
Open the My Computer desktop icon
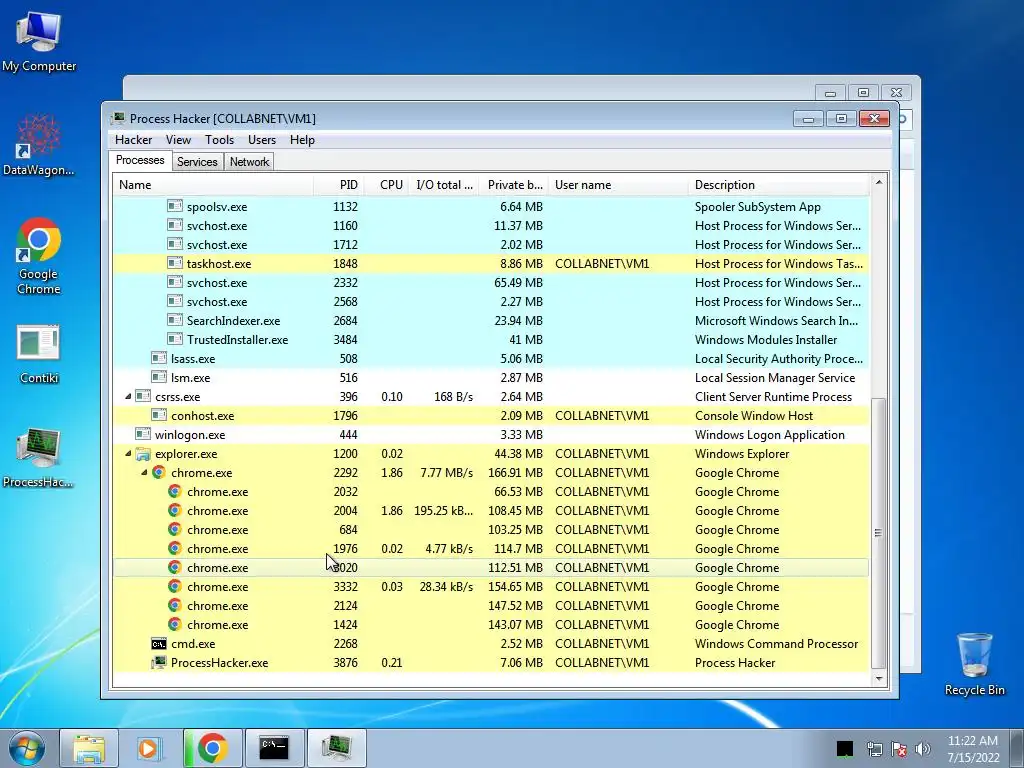pos(39,42)
